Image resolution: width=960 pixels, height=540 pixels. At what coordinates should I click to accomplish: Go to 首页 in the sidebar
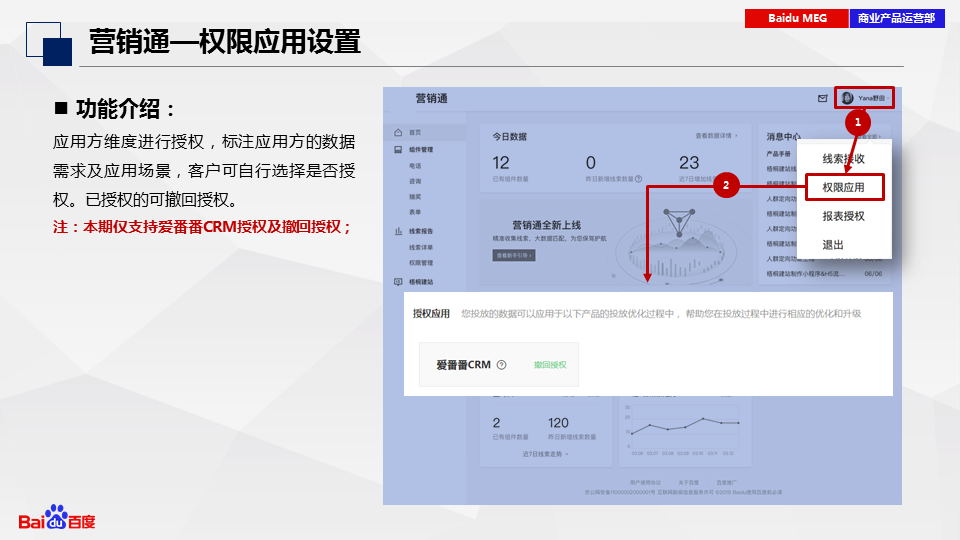point(415,132)
